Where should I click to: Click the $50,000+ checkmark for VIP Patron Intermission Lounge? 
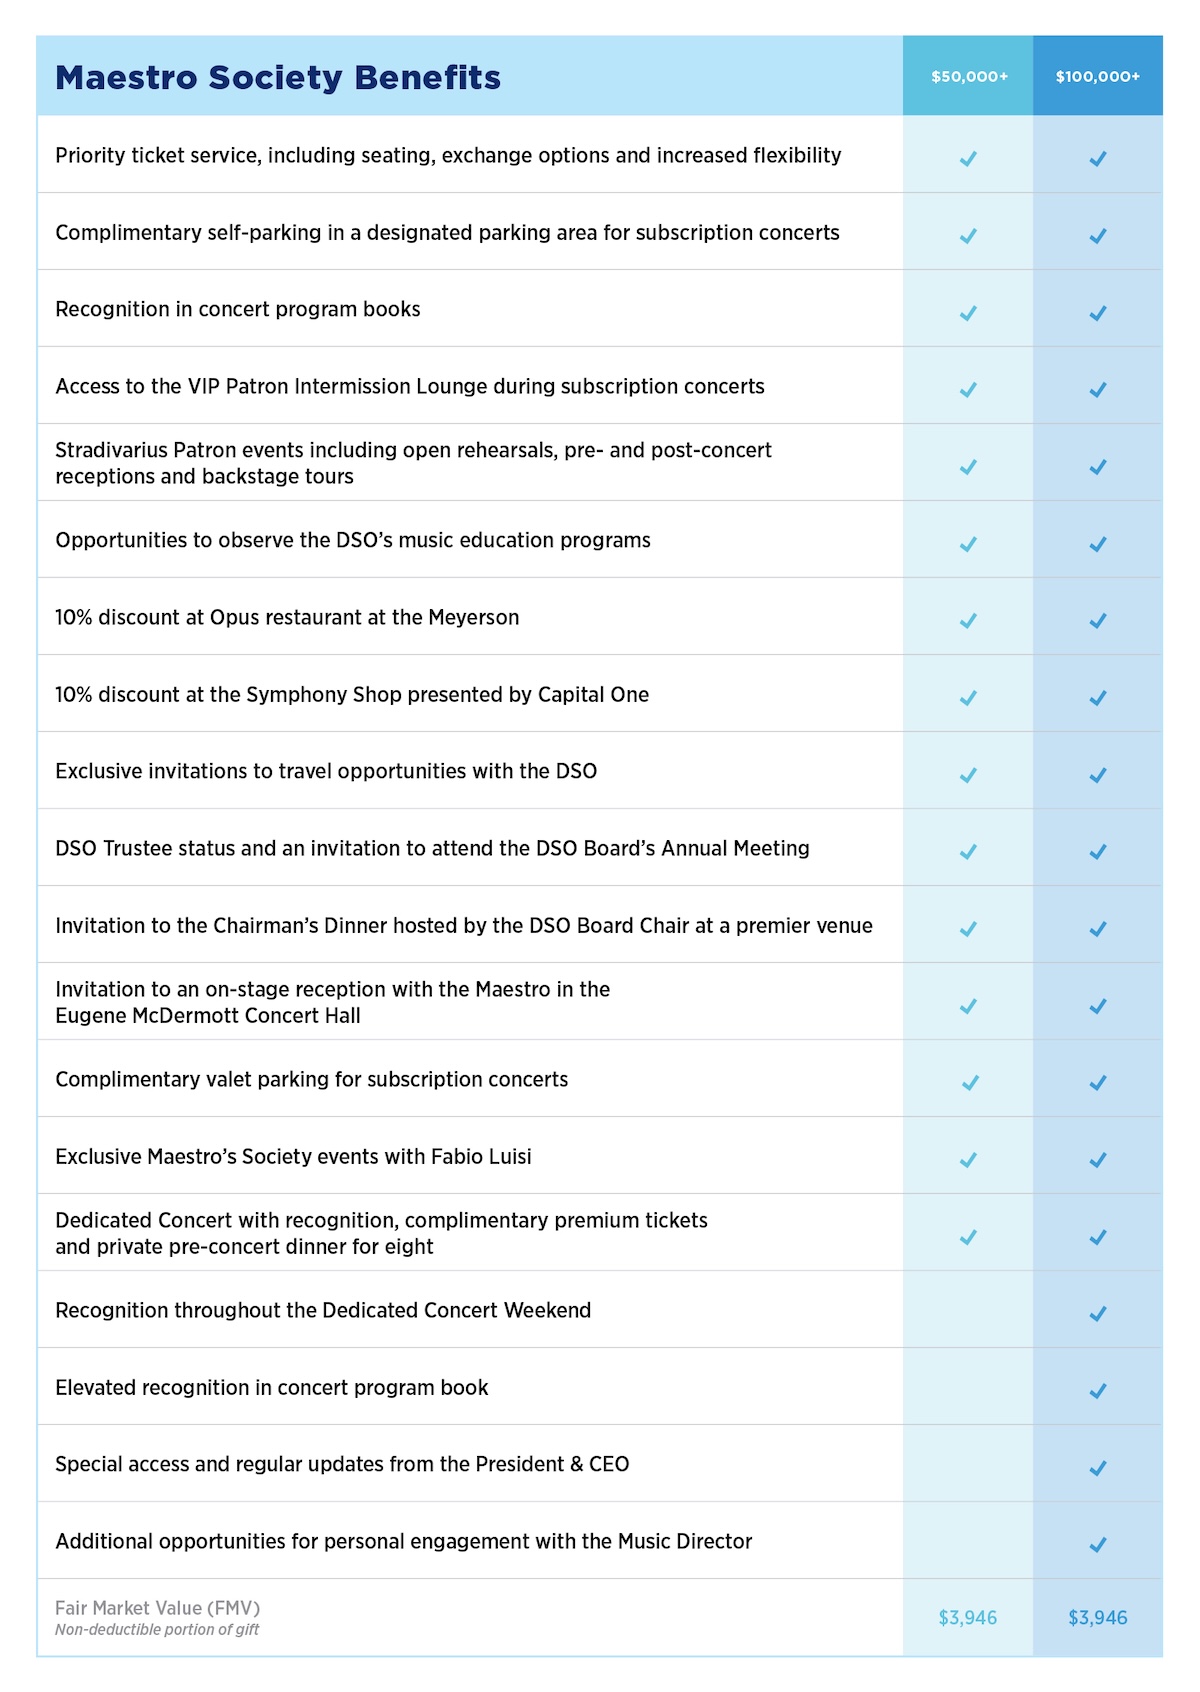coord(968,390)
